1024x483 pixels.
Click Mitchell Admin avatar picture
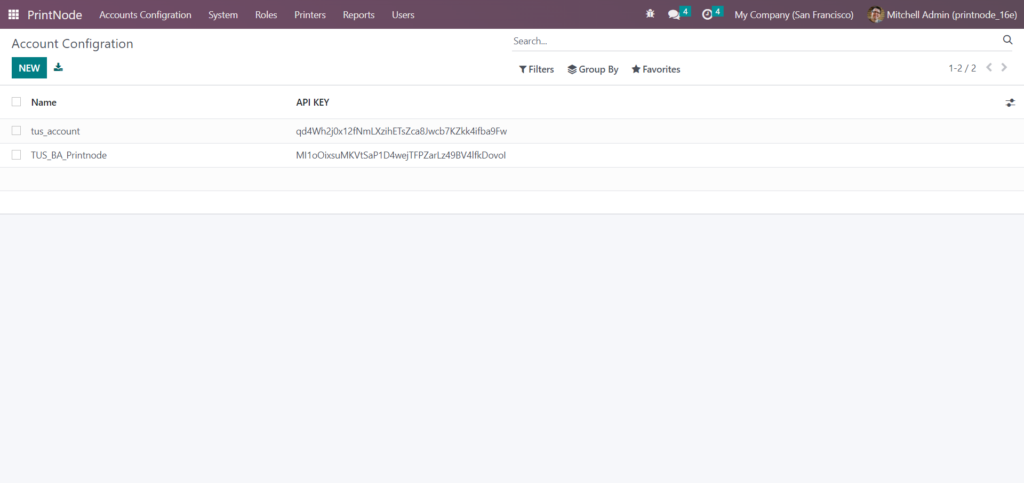point(876,14)
